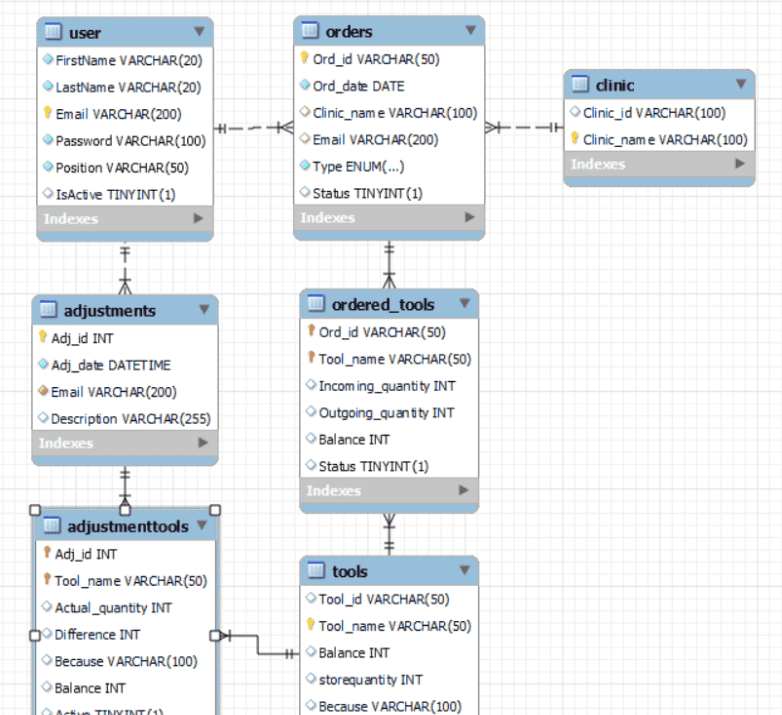The height and width of the screenshot is (715, 782).
Task: Click the key icon of ordered_tools Tool_name
Action: pyautogui.click(x=311, y=358)
